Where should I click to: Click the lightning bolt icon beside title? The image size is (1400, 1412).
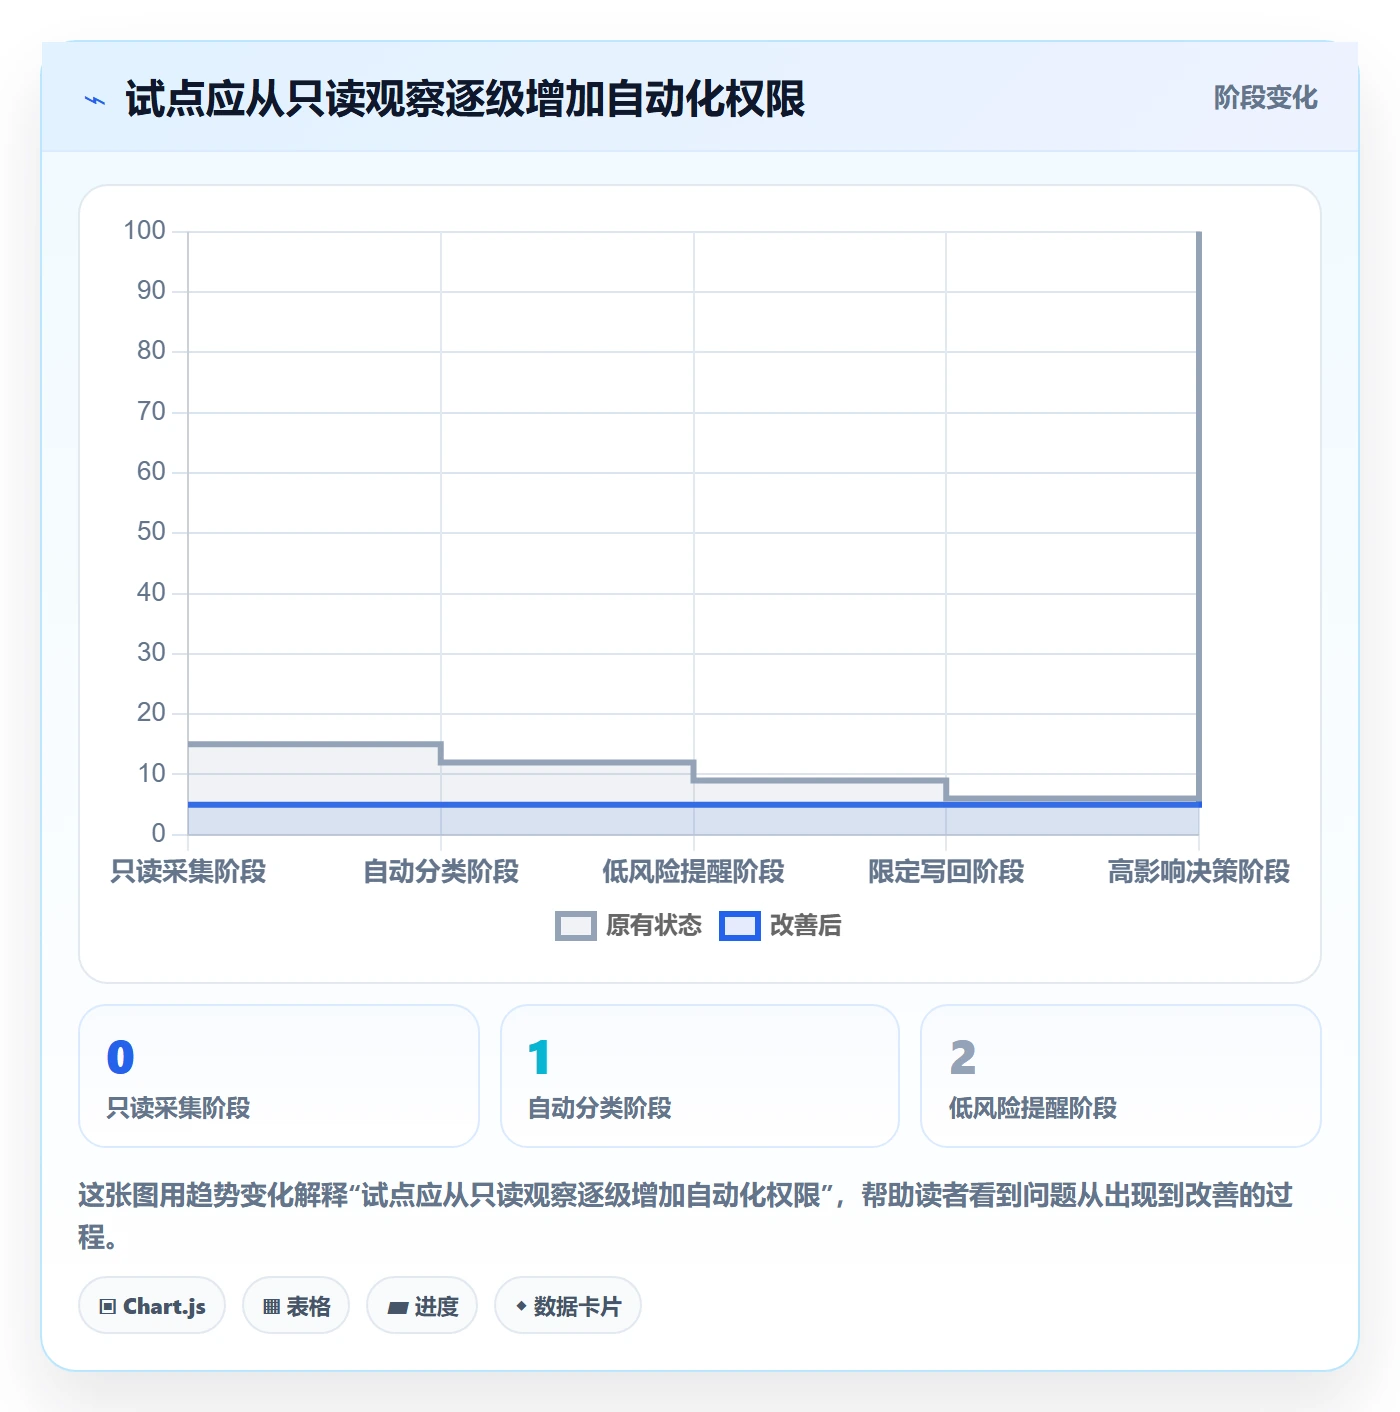tap(95, 100)
